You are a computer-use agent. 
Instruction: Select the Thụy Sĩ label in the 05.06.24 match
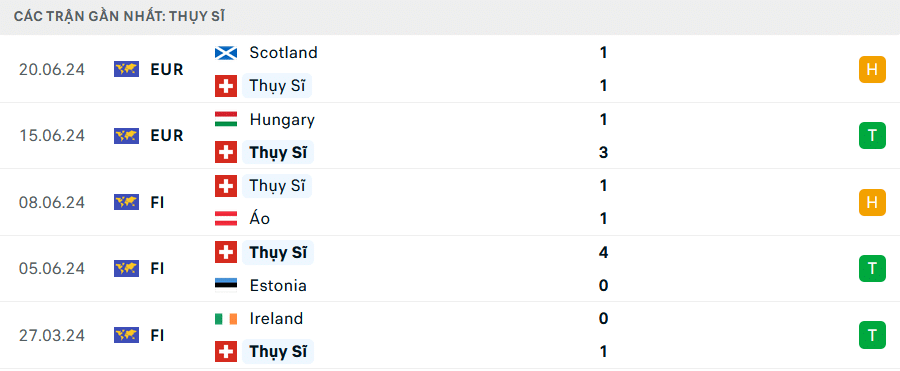(278, 253)
